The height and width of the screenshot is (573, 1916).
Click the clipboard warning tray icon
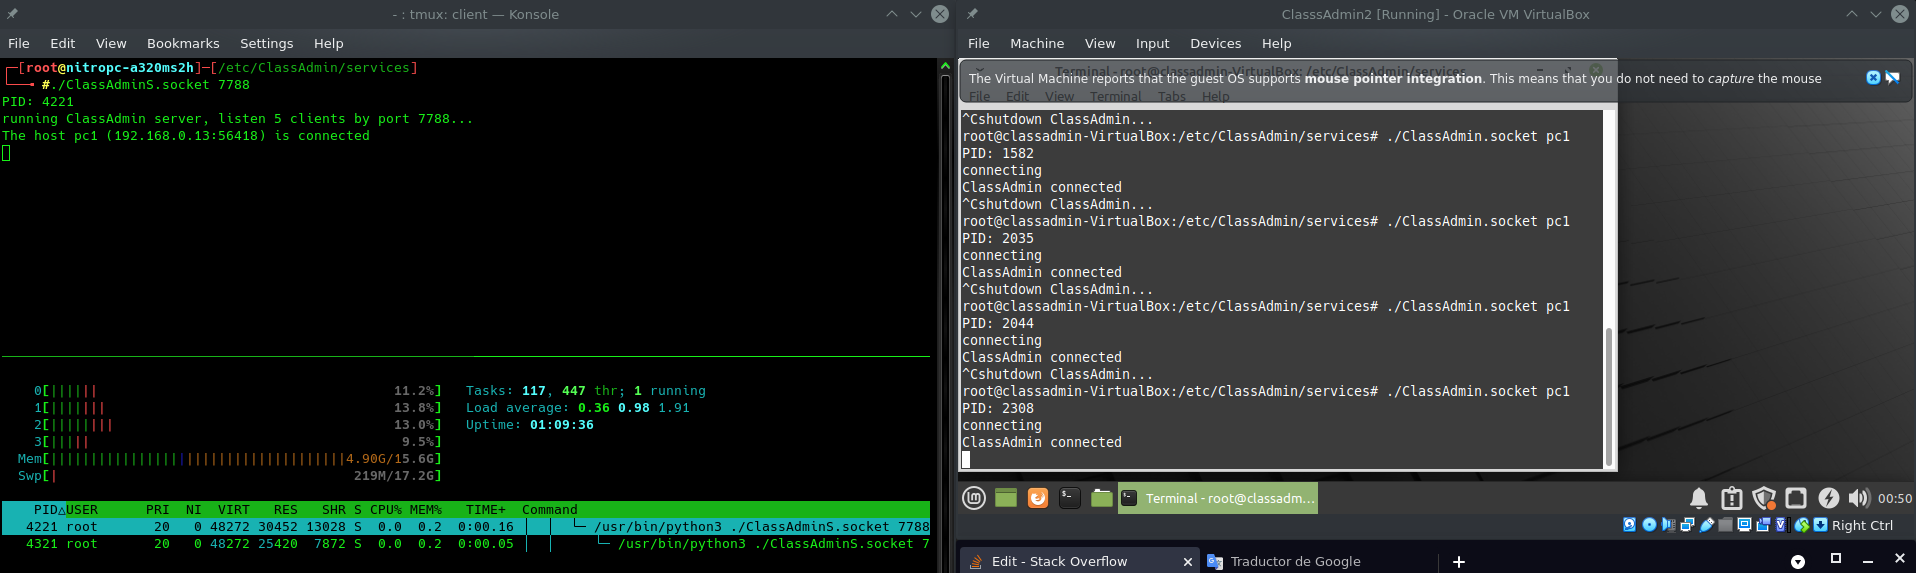(x=1732, y=498)
